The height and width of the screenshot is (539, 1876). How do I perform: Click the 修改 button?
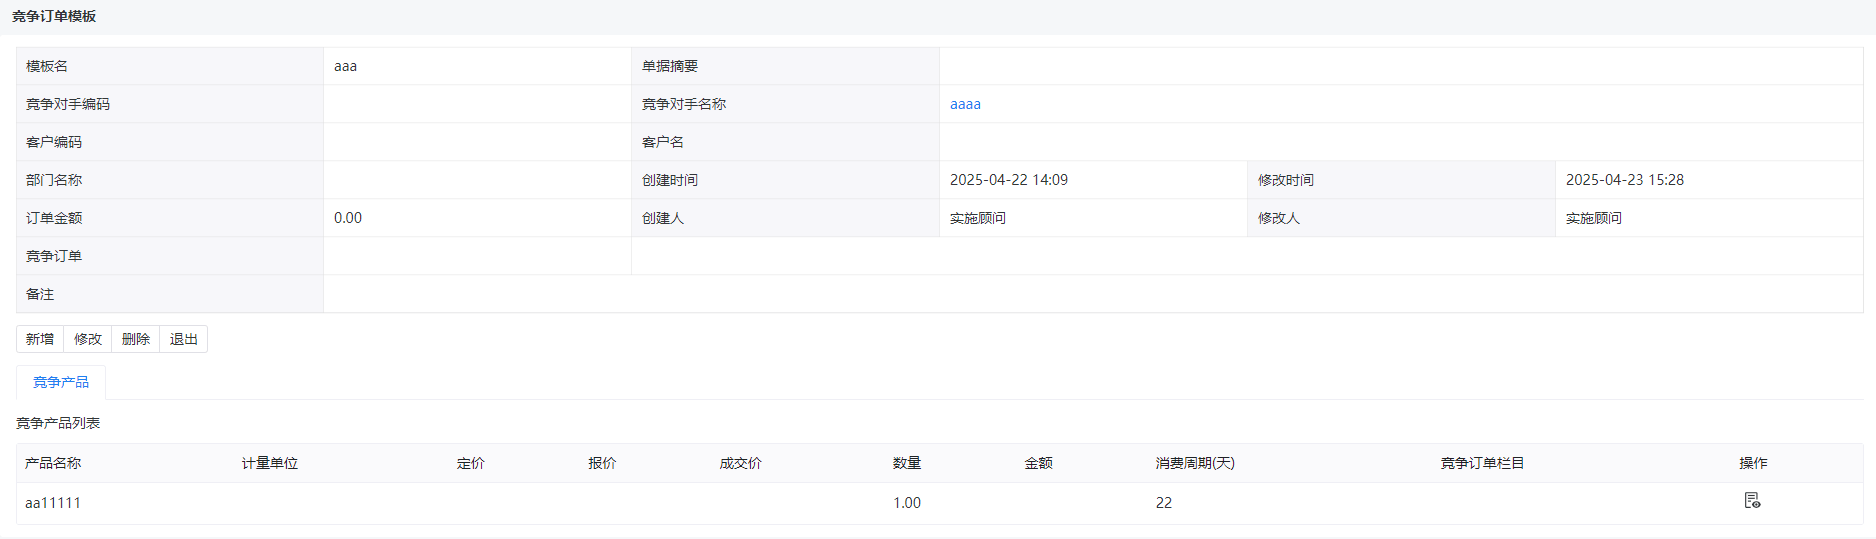(x=88, y=339)
